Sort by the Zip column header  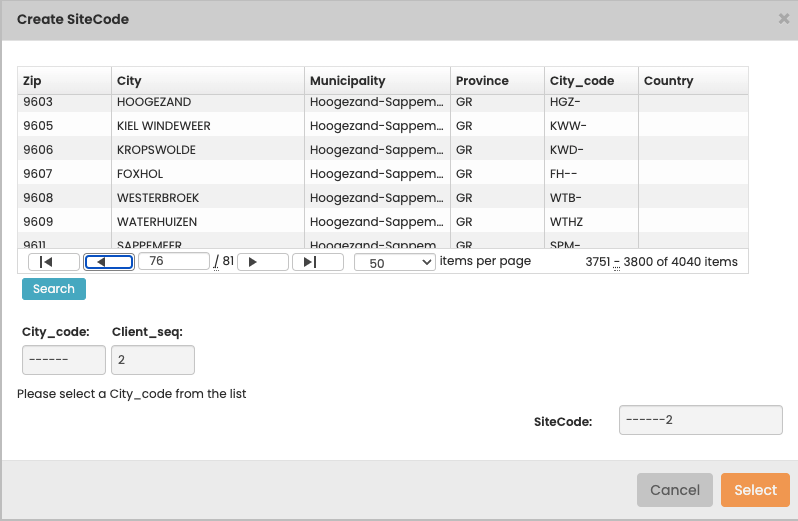(64, 81)
